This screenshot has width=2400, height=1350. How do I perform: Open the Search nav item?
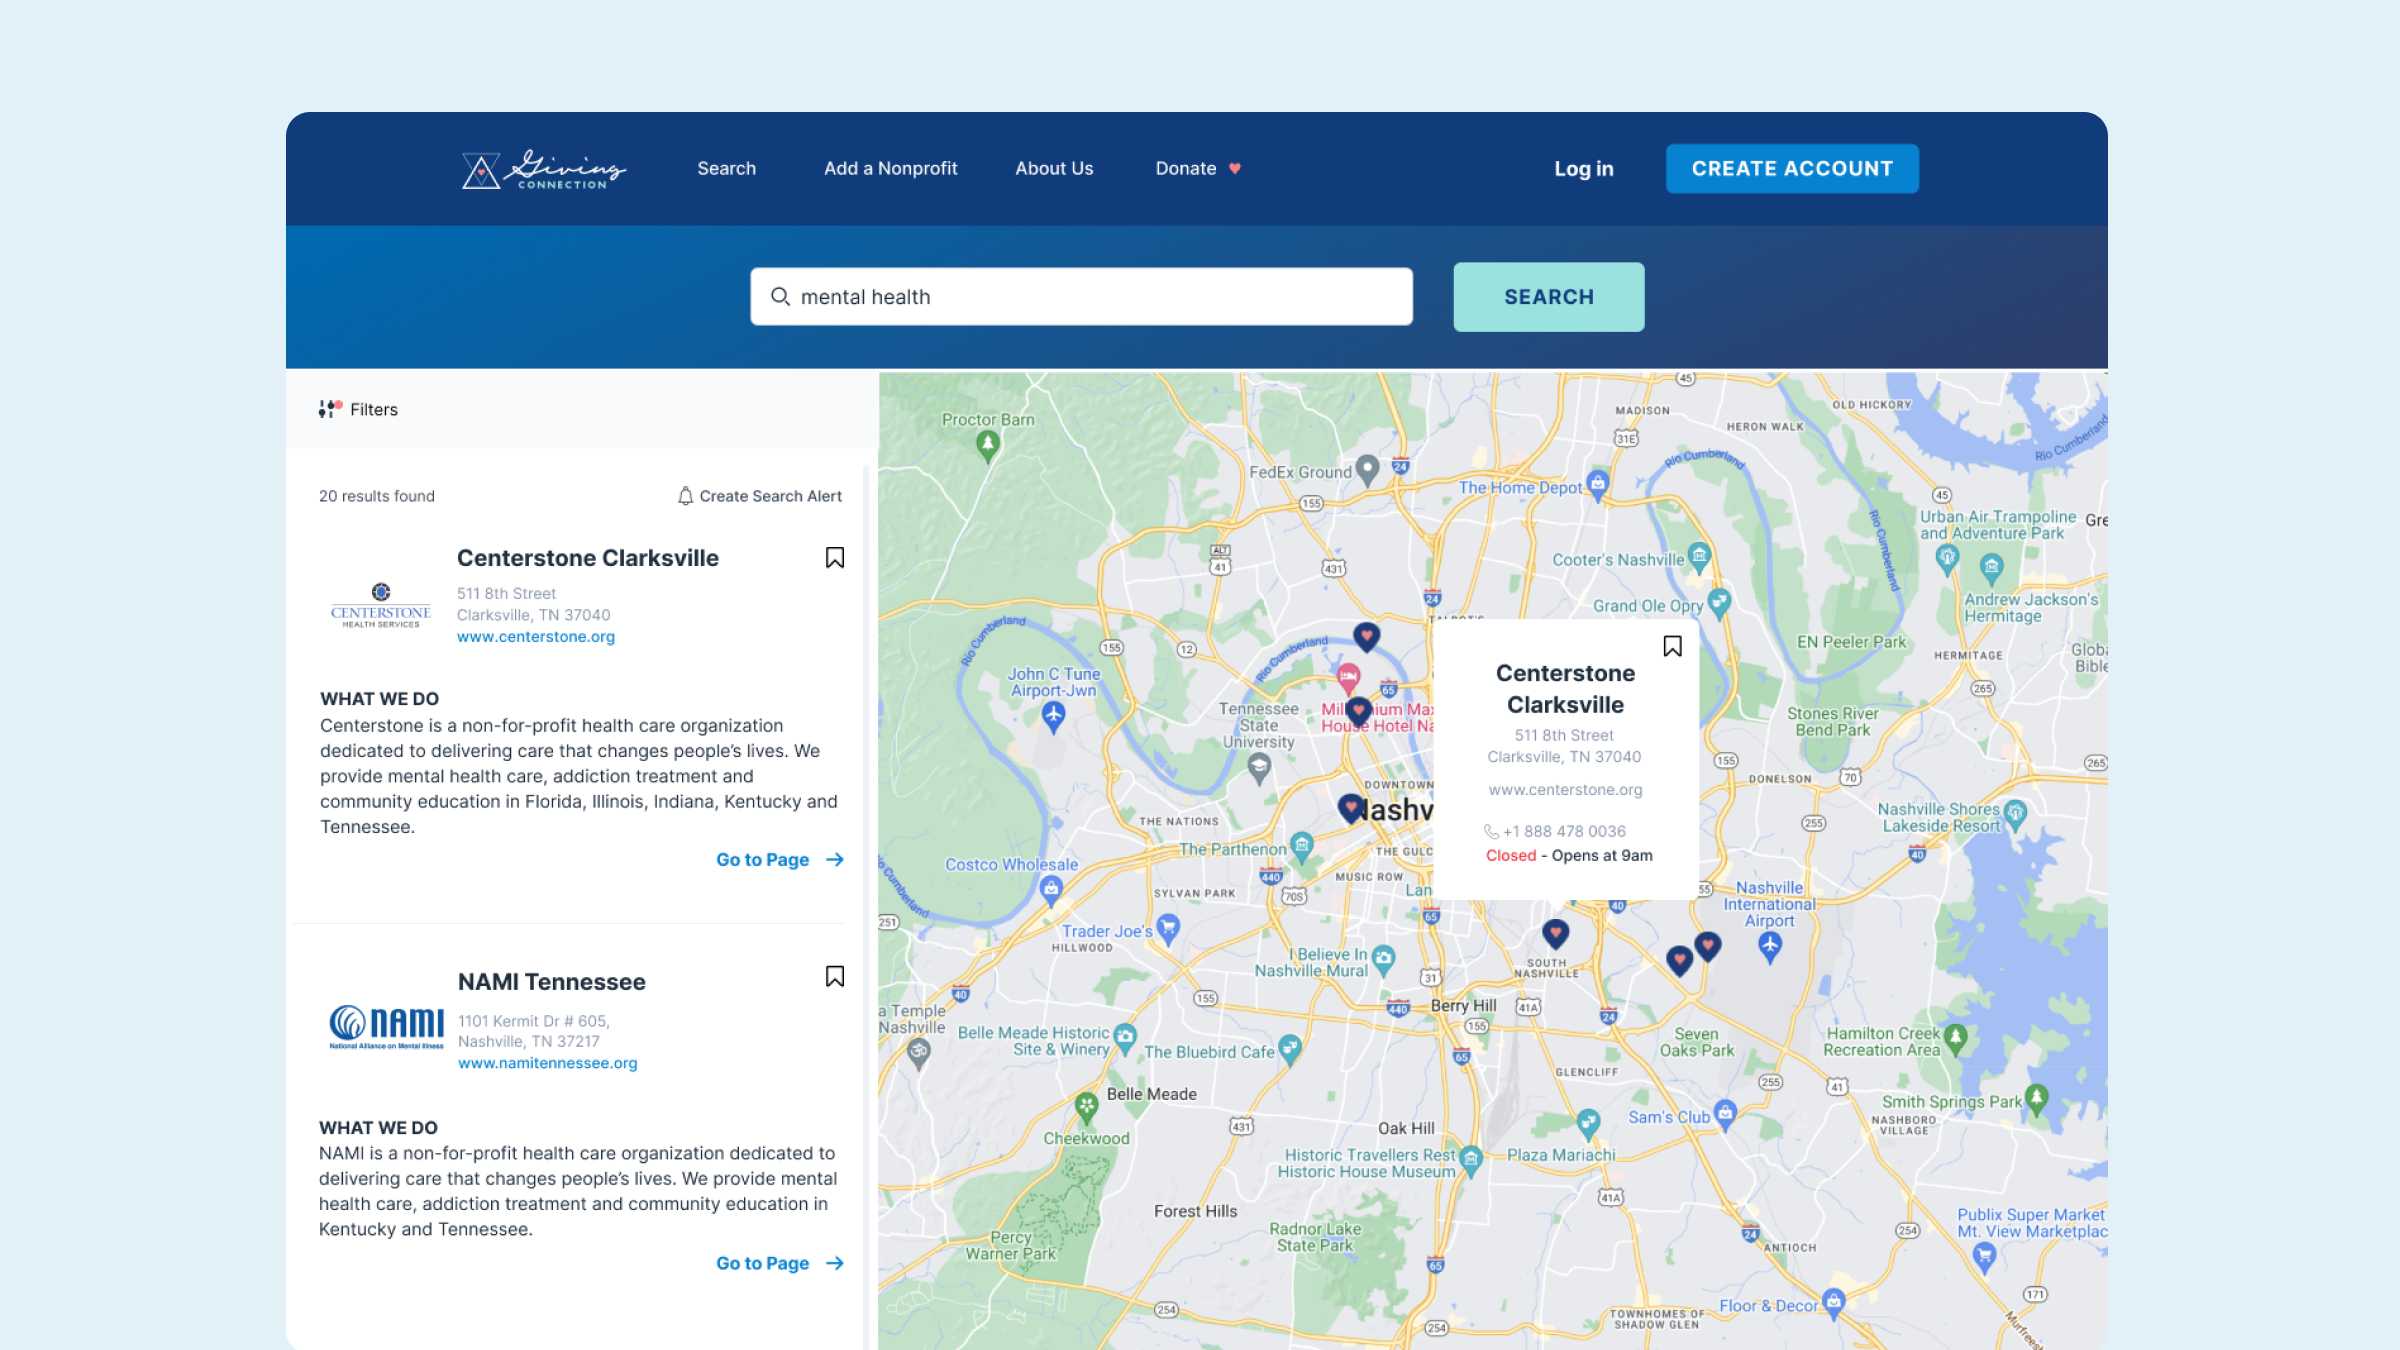[x=726, y=169]
